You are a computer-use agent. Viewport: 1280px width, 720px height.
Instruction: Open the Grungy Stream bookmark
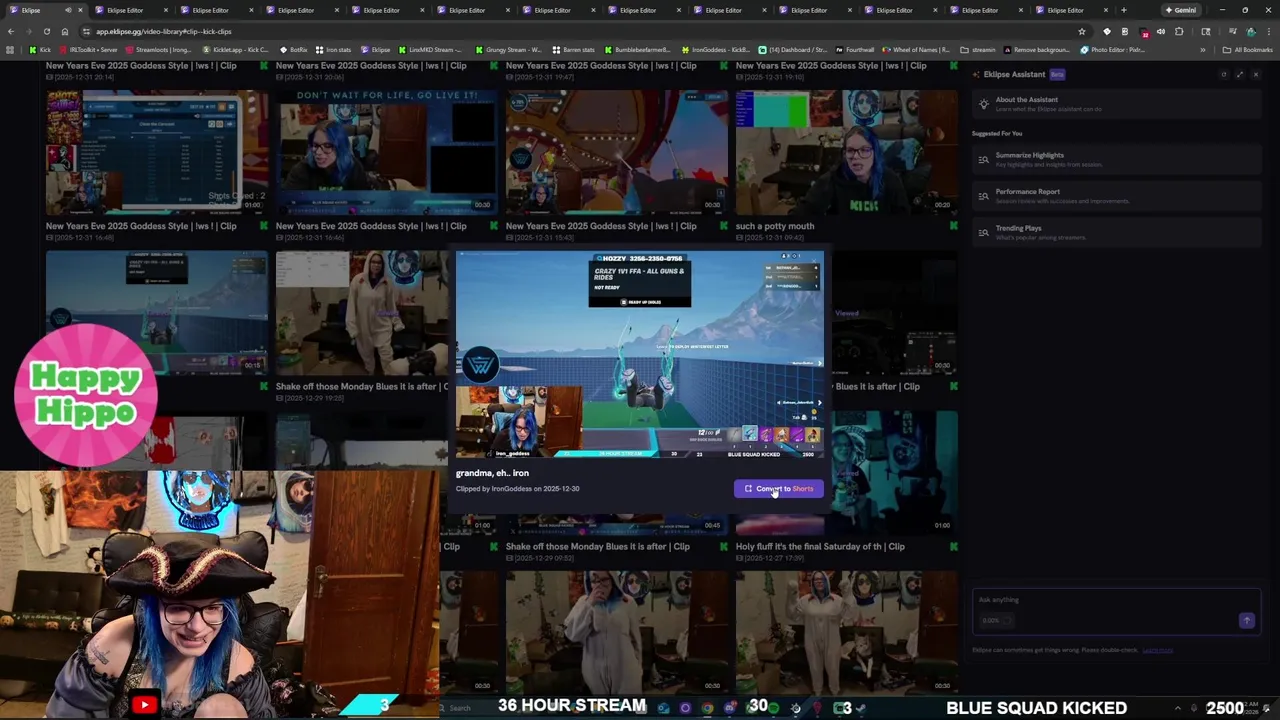508,49
